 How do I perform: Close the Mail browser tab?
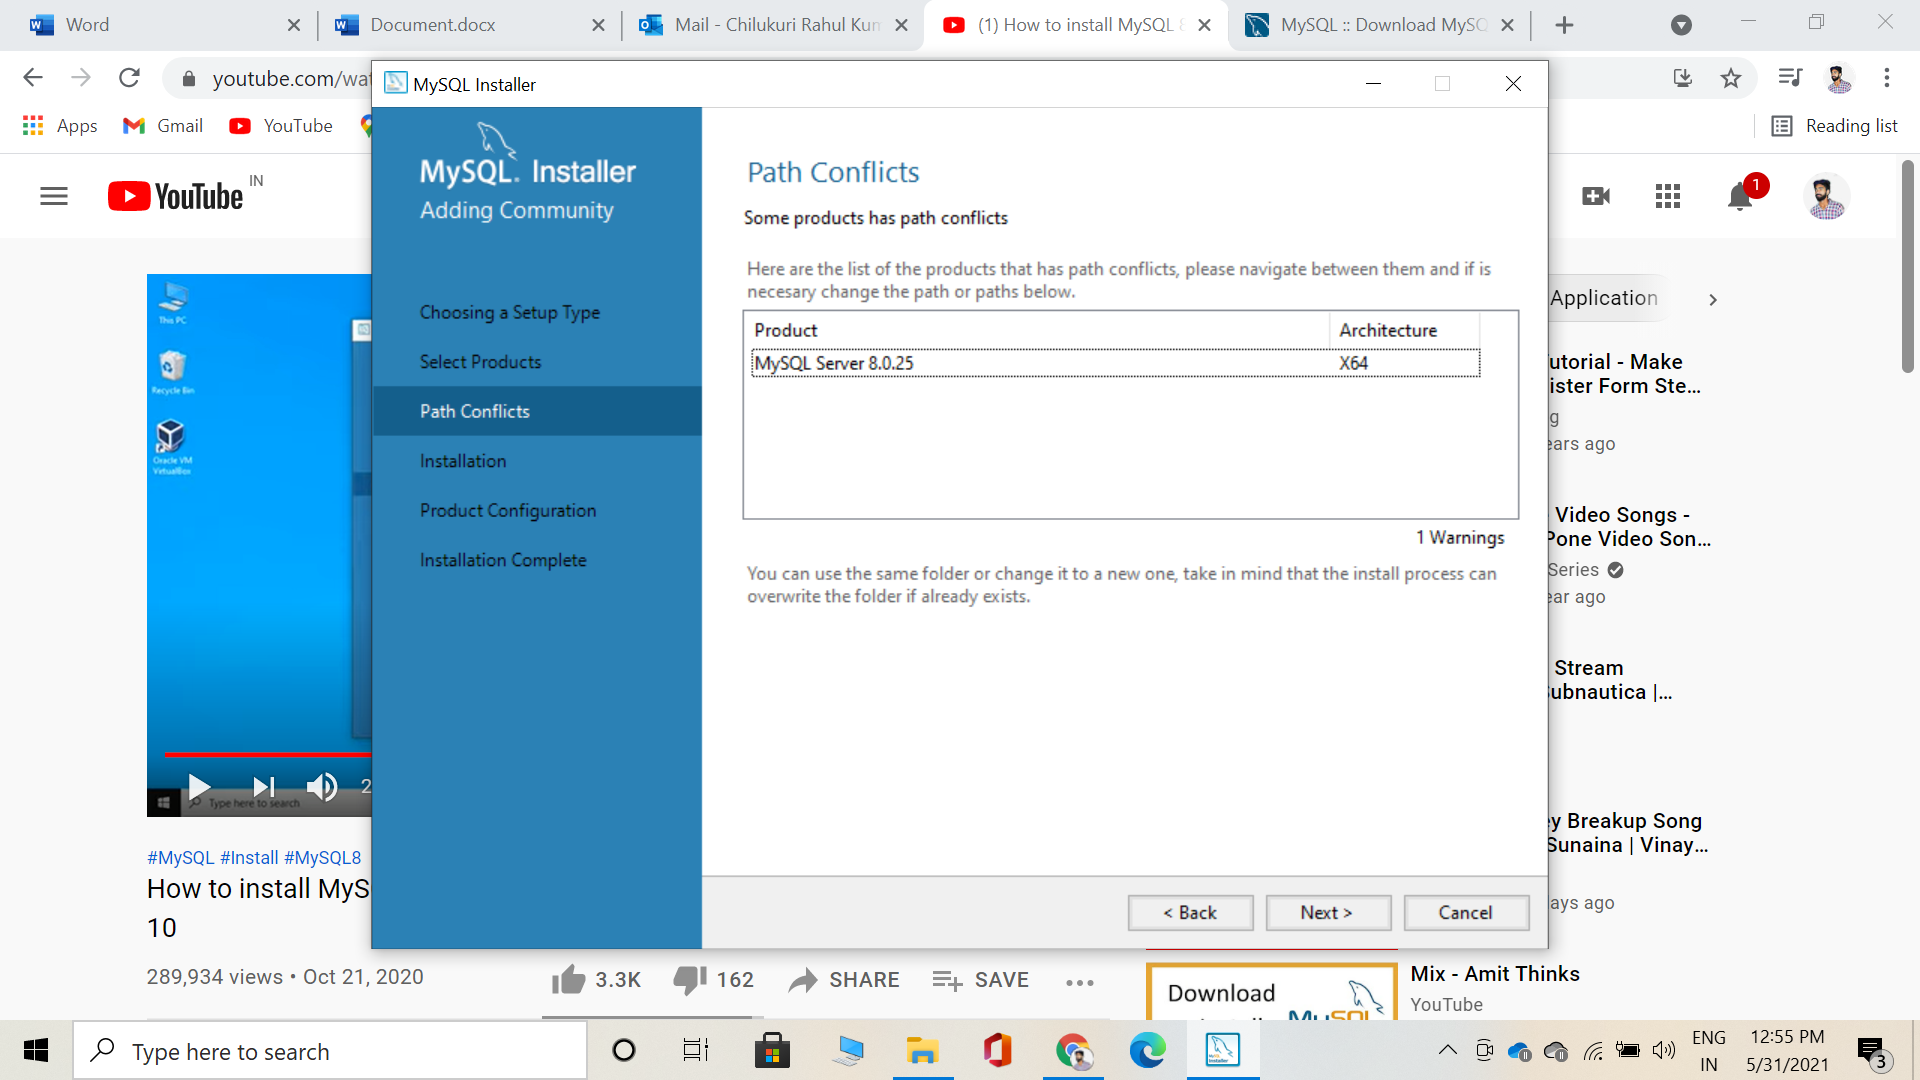(902, 25)
